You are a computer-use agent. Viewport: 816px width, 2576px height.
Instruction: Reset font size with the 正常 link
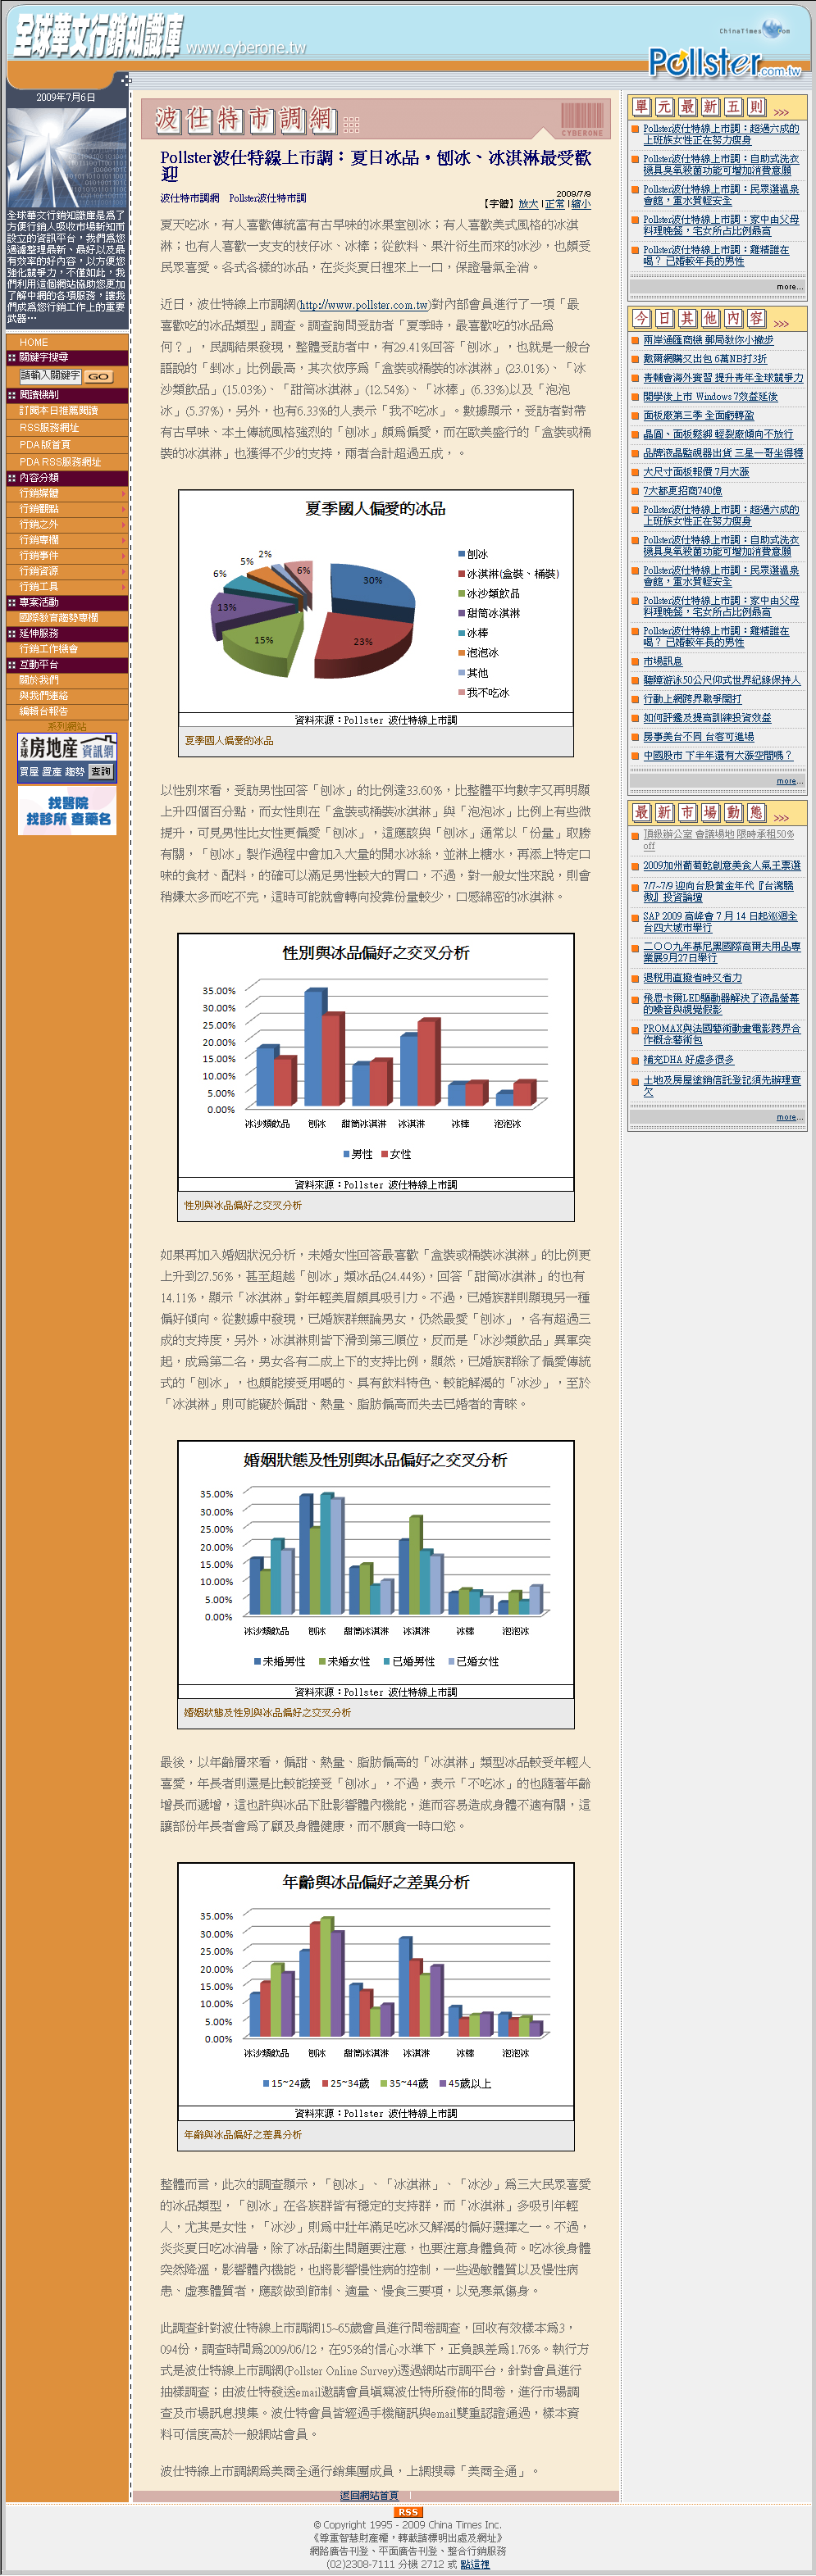(555, 204)
